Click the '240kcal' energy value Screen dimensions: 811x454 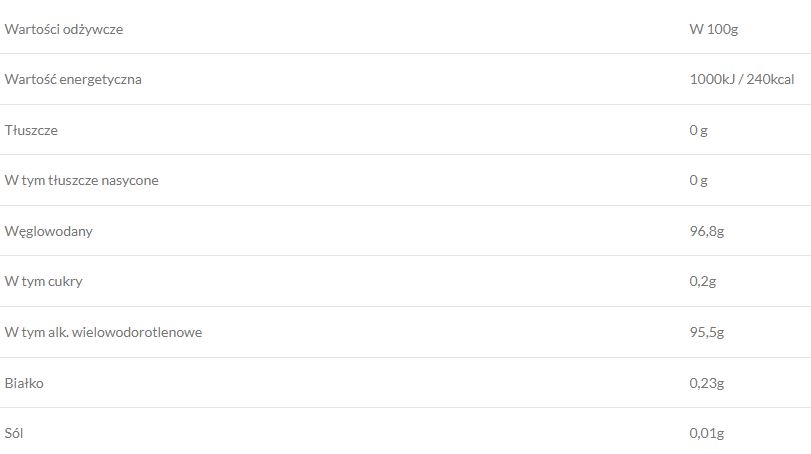point(769,79)
